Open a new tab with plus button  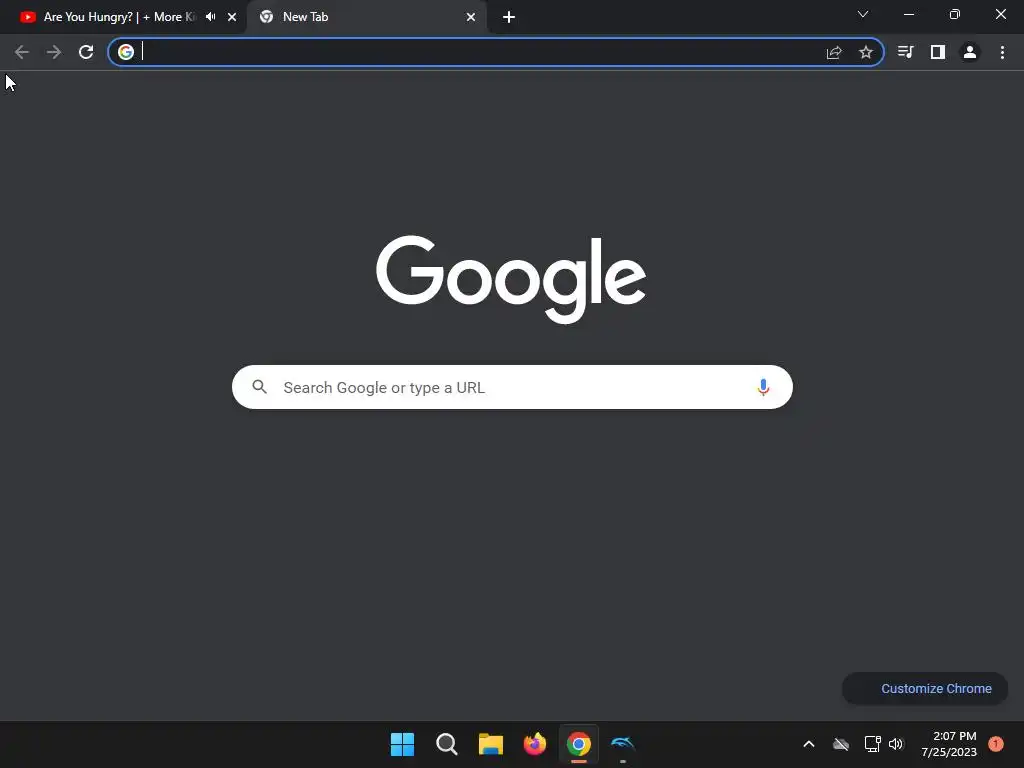click(x=509, y=17)
